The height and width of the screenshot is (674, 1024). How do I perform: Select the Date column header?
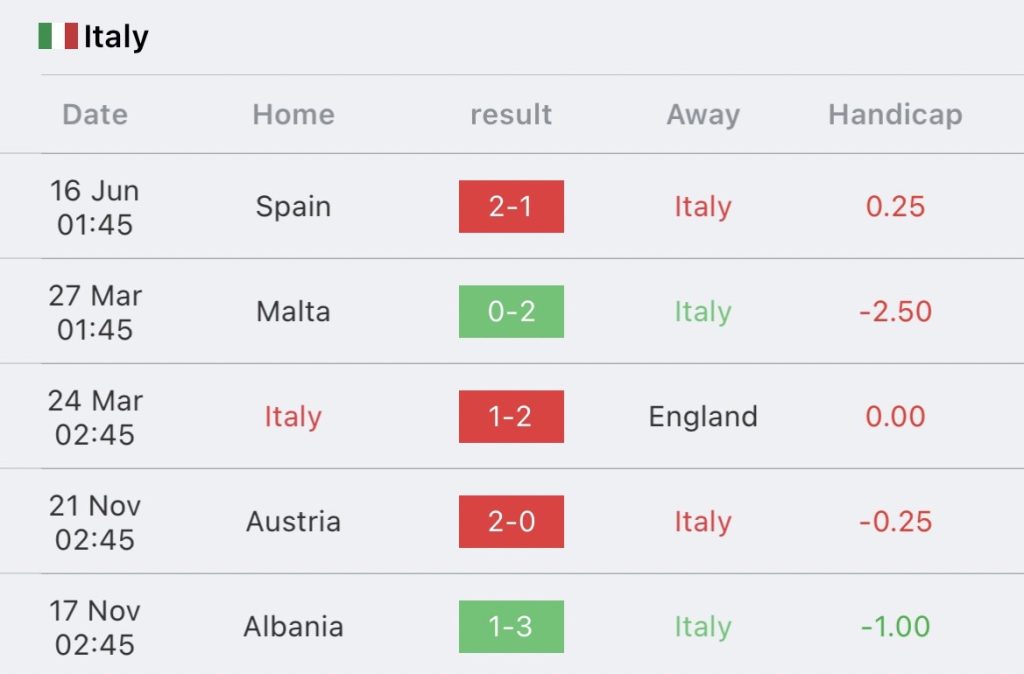point(95,114)
